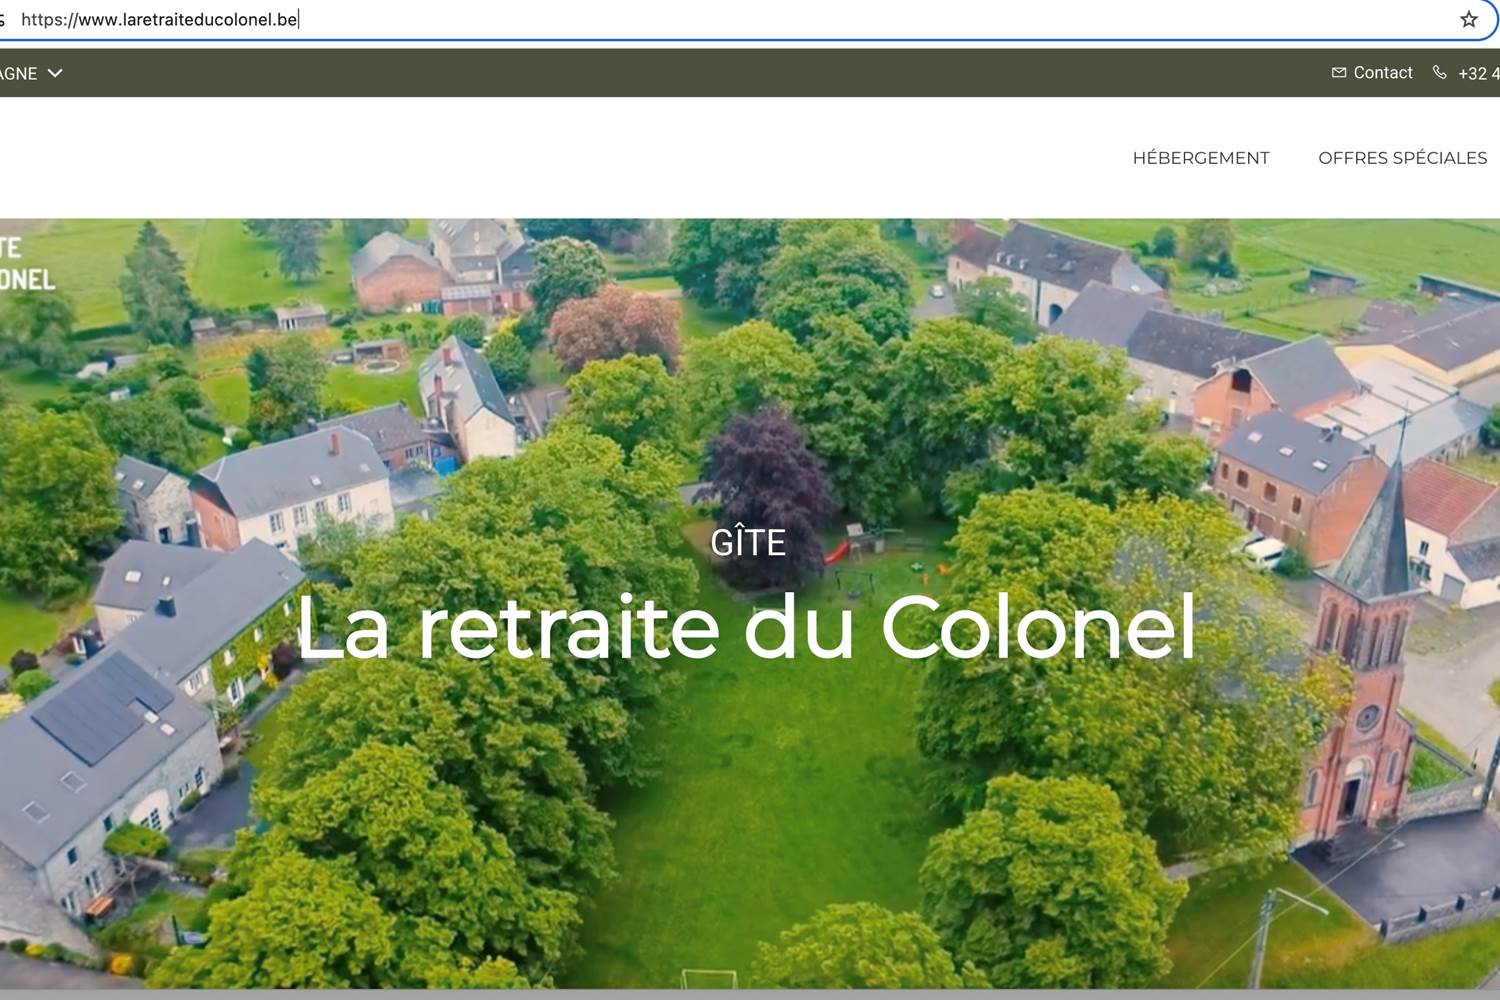Open the HÉBERGEMENT menu
Viewport: 1500px width, 1000px height.
tap(1200, 158)
